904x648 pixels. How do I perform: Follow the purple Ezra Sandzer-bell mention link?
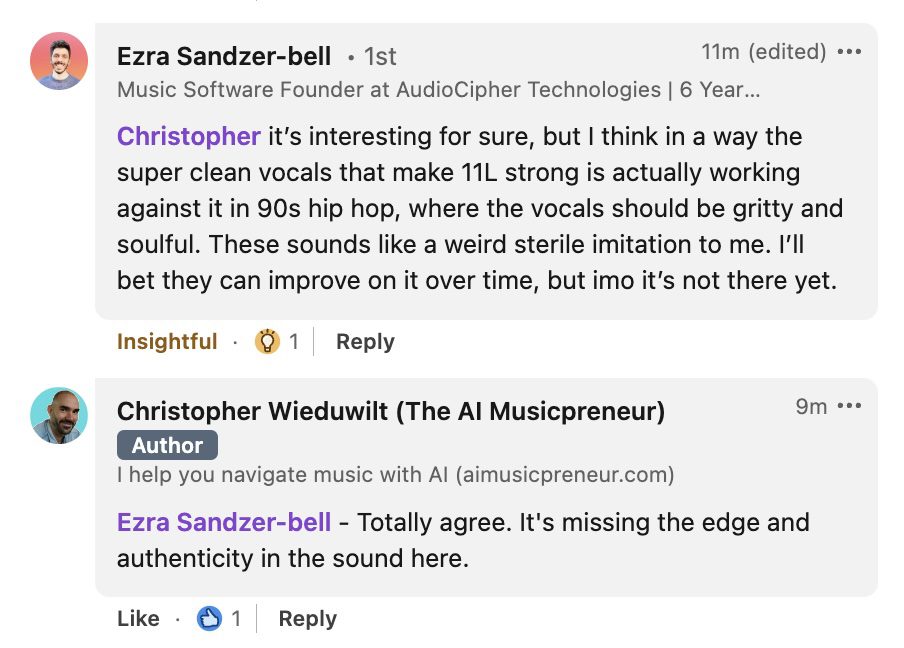point(224,522)
